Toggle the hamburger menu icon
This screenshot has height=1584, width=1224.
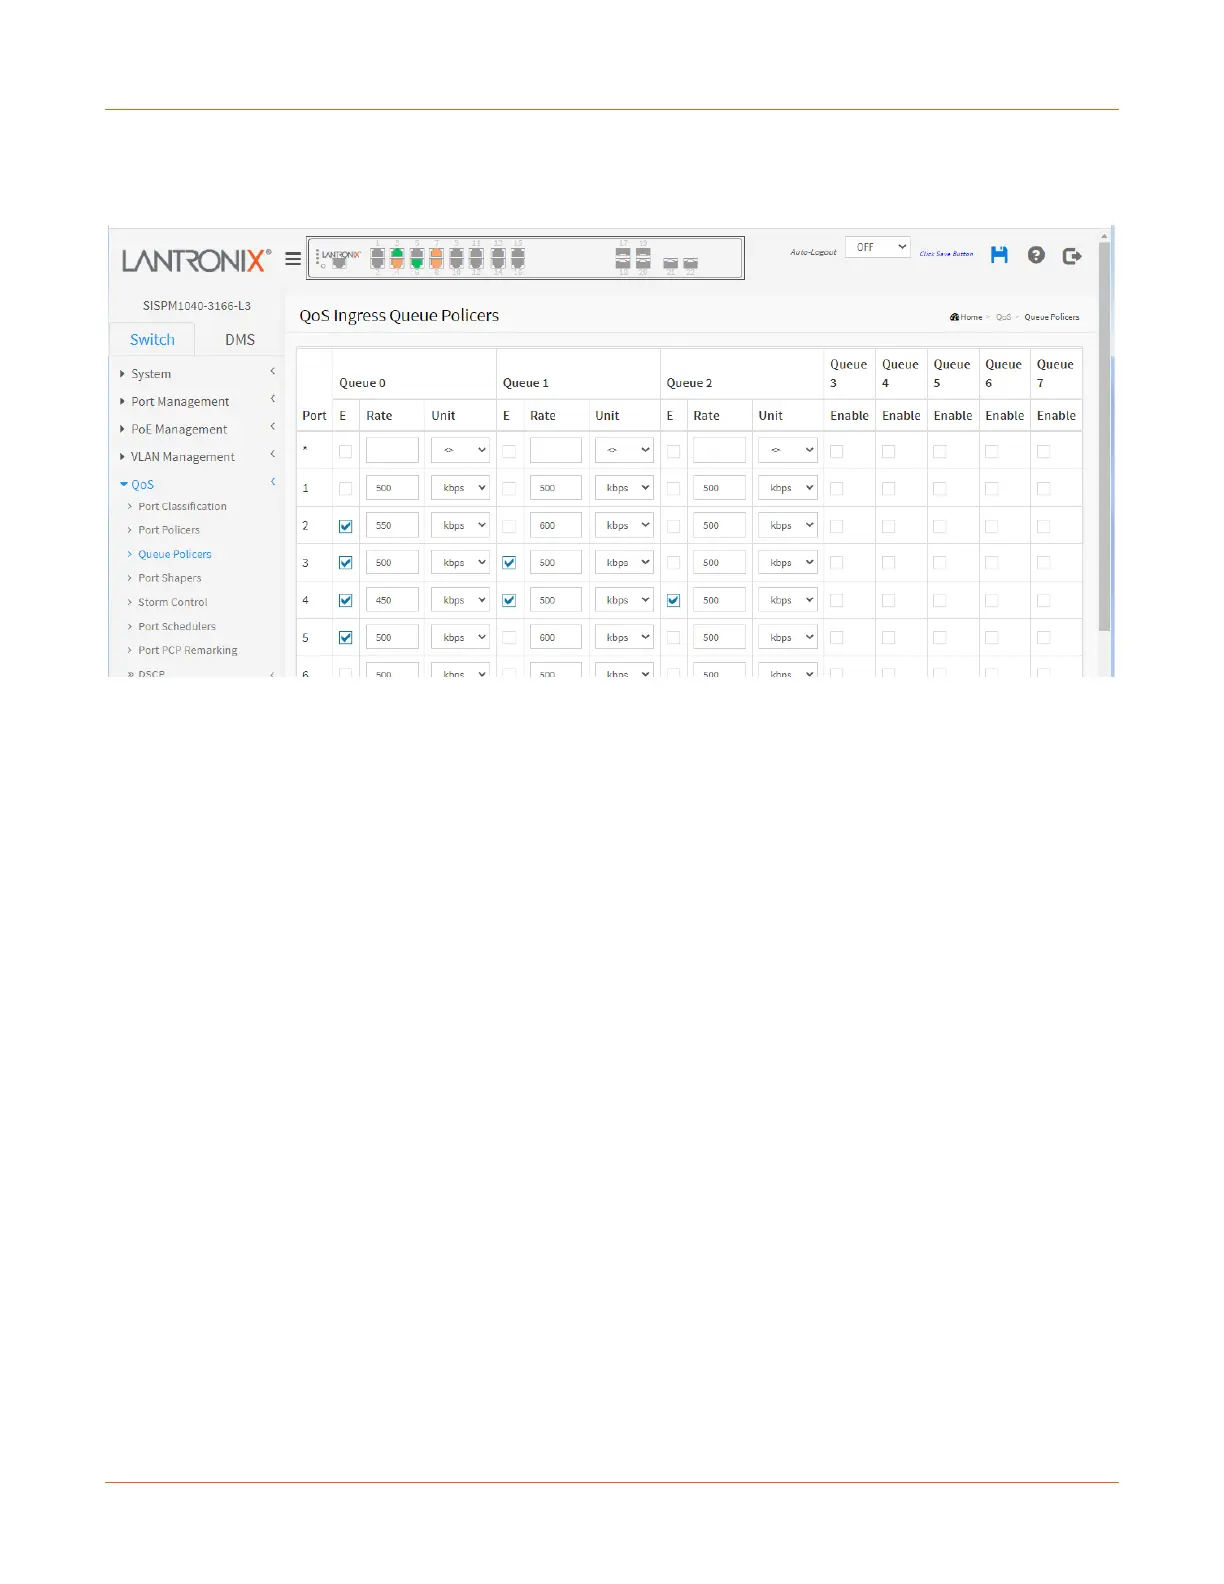click(x=293, y=258)
